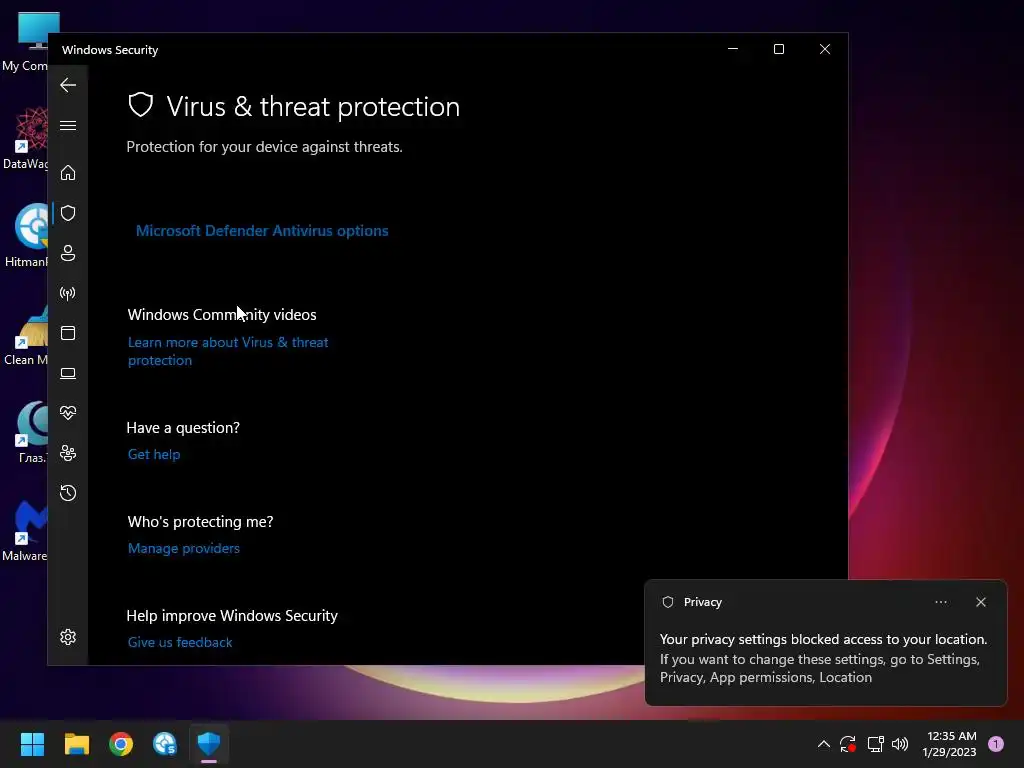The image size is (1024, 768).
Task: Open Device security laptop icon
Action: point(68,373)
